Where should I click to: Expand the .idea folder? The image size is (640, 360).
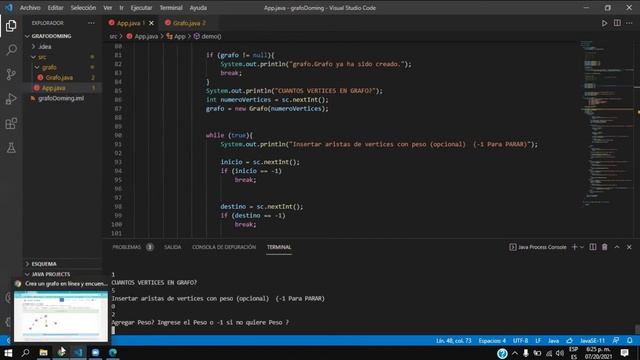point(44,47)
